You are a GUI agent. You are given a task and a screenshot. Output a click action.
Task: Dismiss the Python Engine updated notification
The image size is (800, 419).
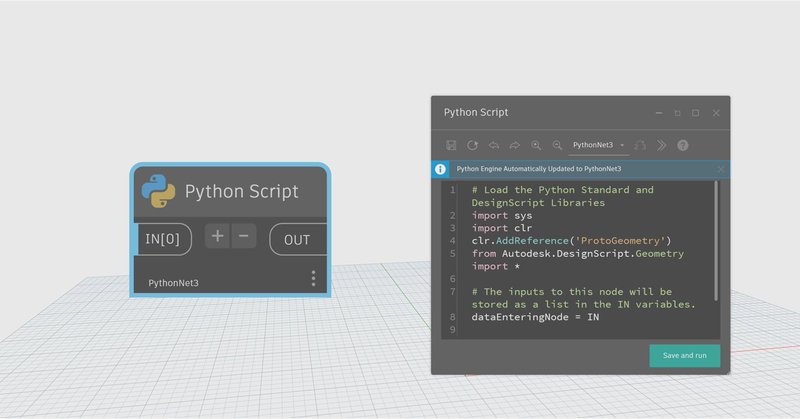click(x=720, y=169)
